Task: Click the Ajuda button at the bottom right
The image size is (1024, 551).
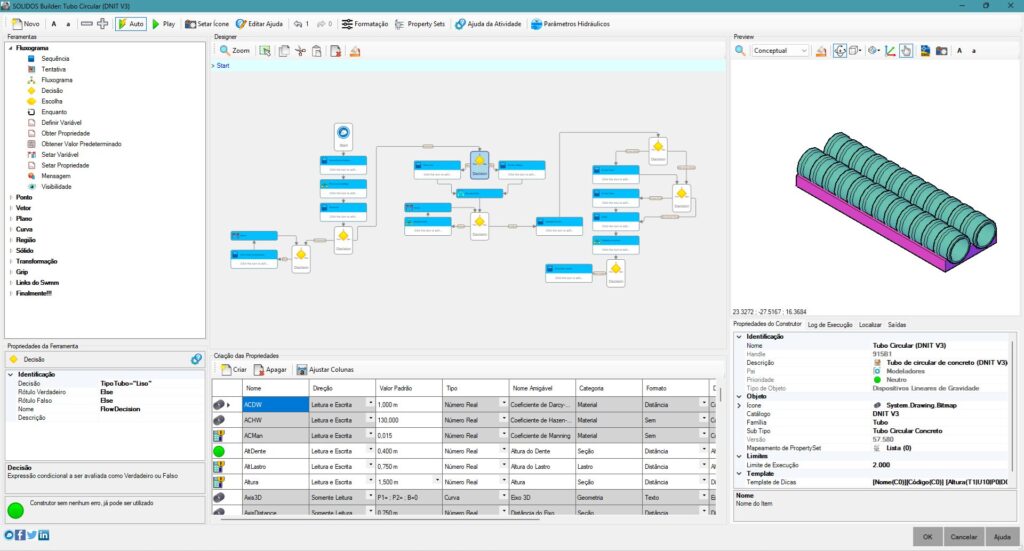Action: click(1002, 537)
